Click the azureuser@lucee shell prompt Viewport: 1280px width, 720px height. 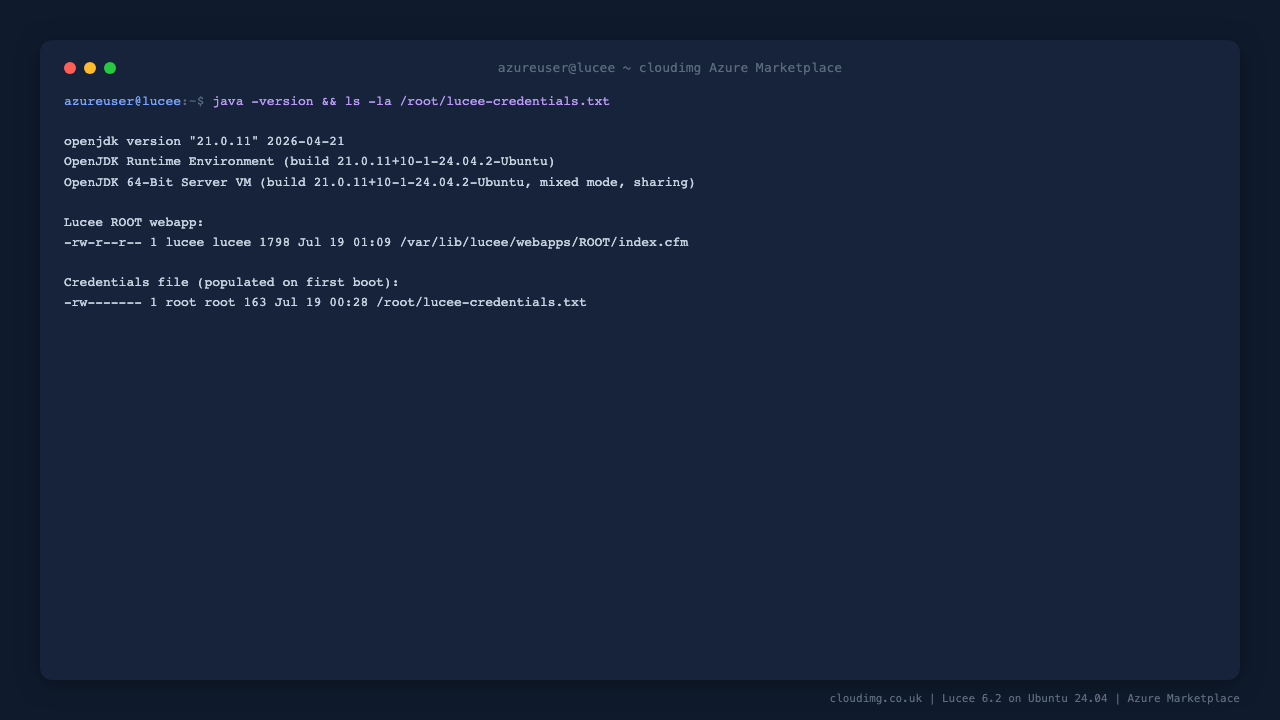point(134,102)
